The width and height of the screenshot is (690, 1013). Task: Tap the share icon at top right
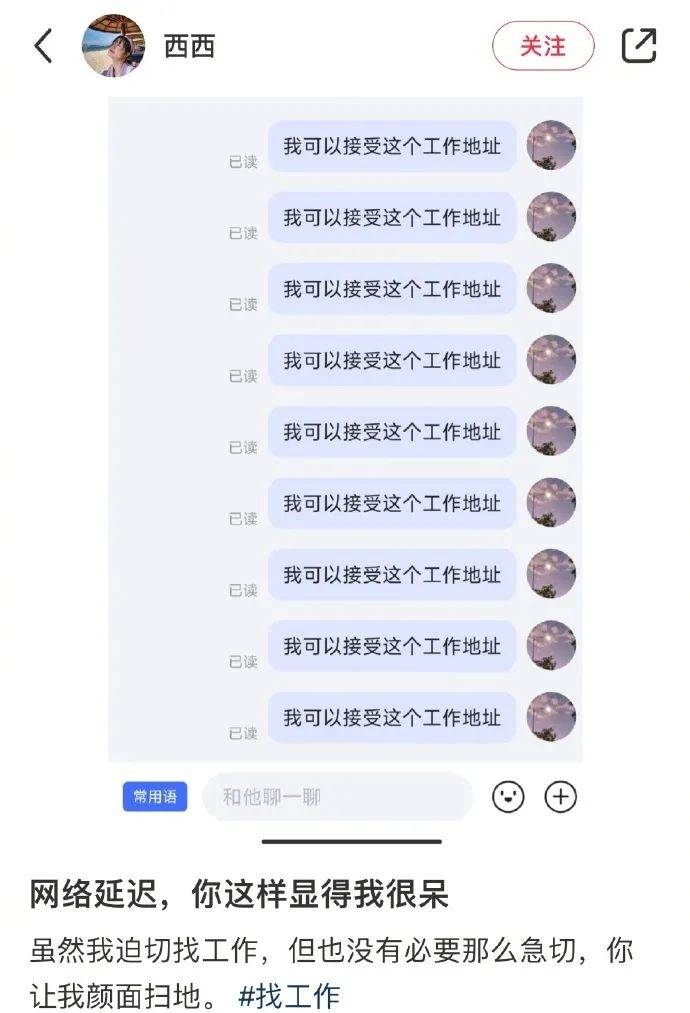[638, 46]
